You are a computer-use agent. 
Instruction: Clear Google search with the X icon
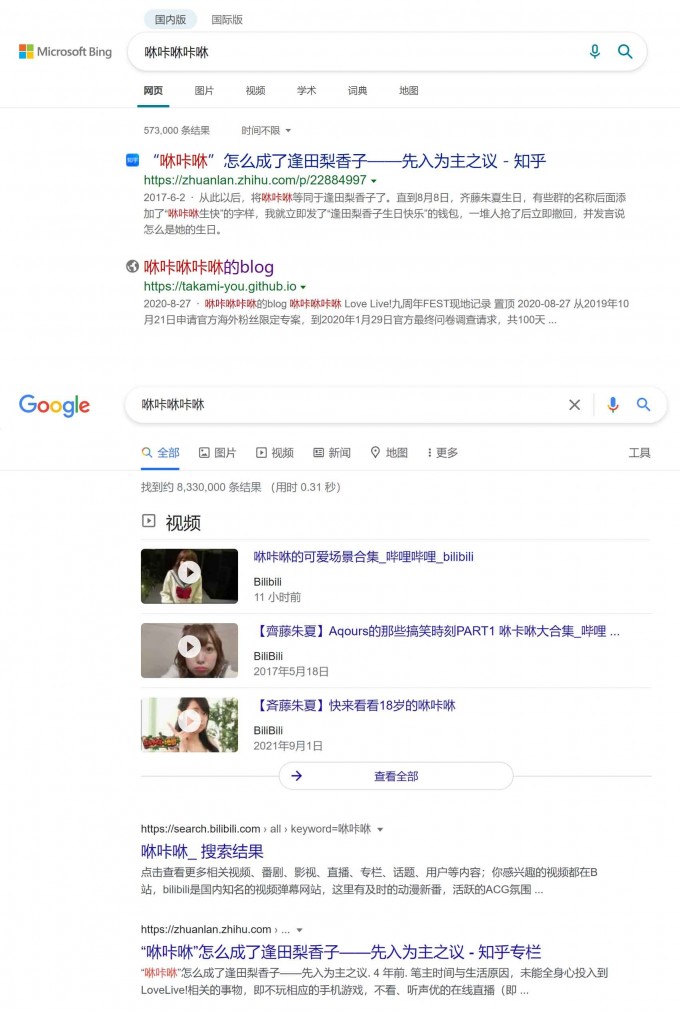574,405
